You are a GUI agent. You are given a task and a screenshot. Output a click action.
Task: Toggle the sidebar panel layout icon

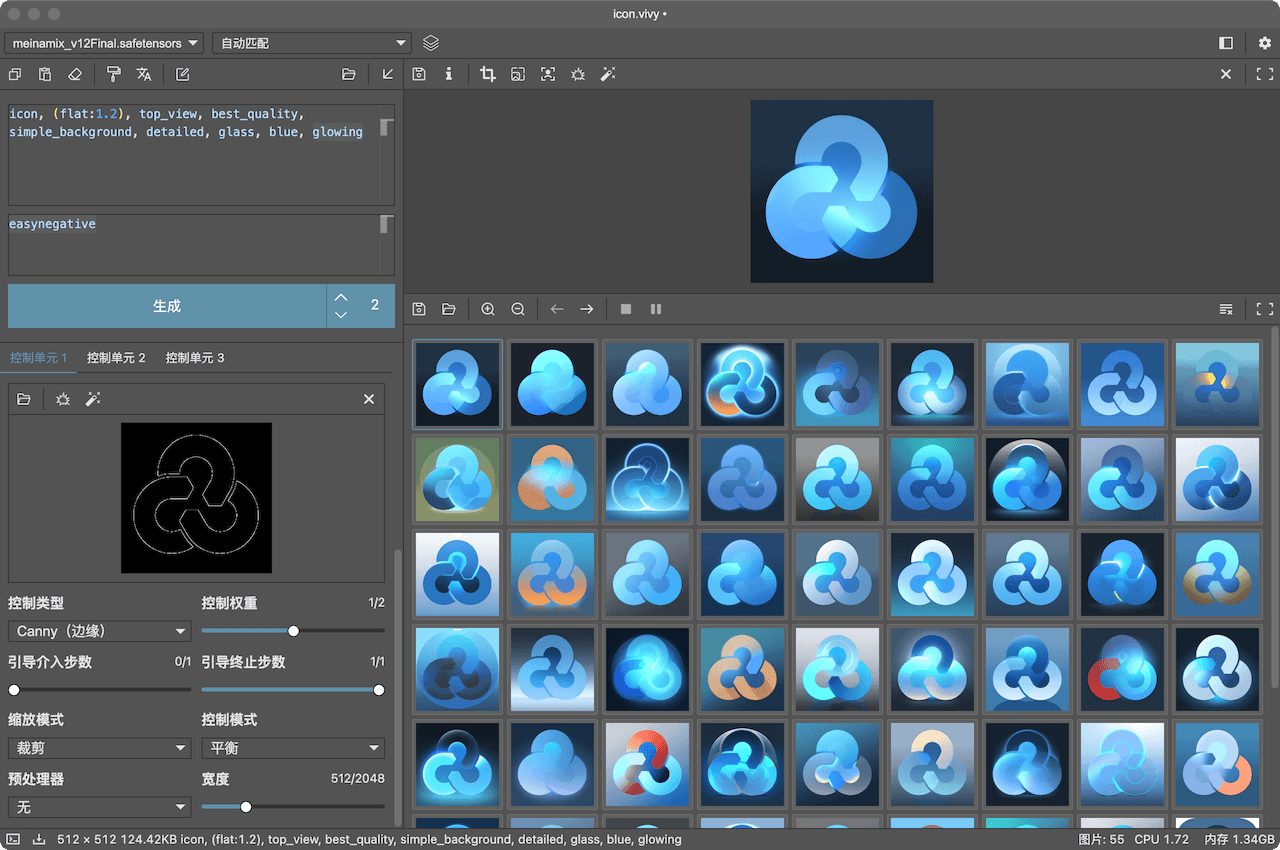point(1226,43)
